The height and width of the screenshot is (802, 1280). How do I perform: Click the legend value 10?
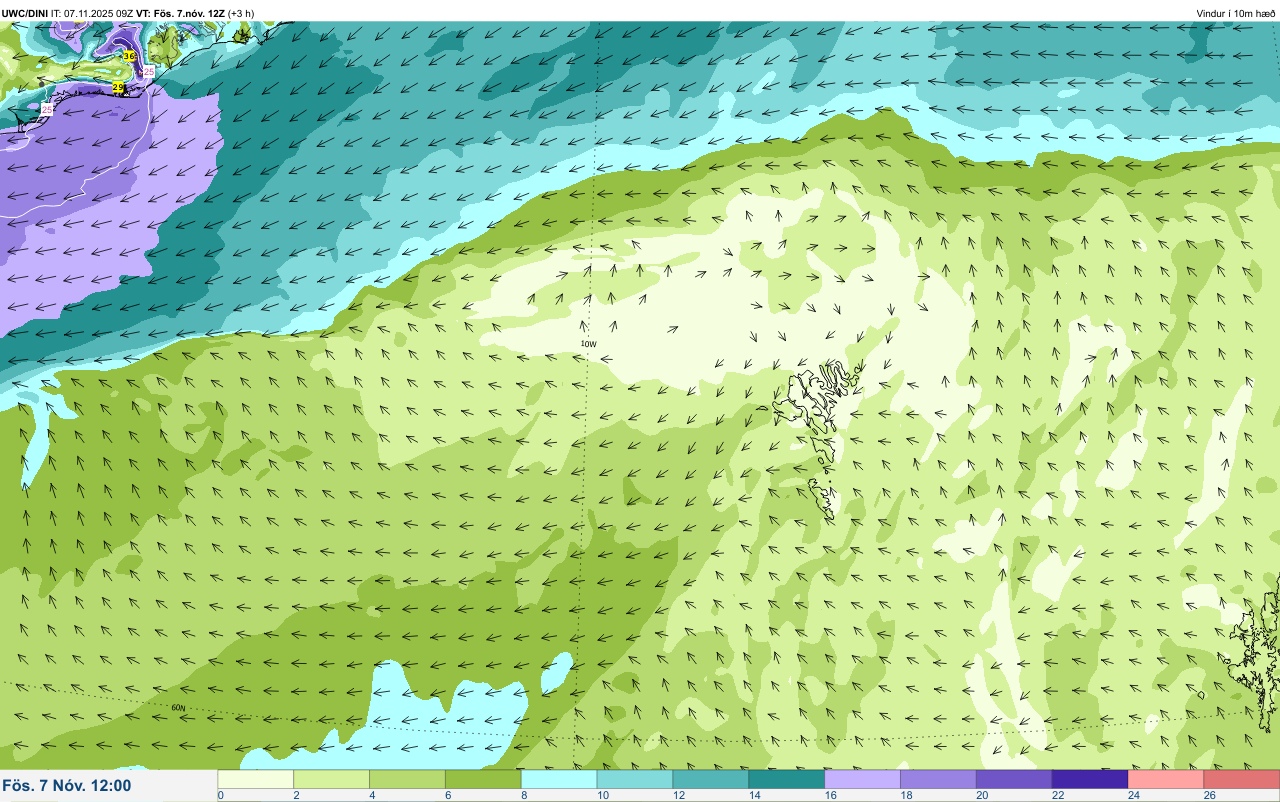coord(603,796)
